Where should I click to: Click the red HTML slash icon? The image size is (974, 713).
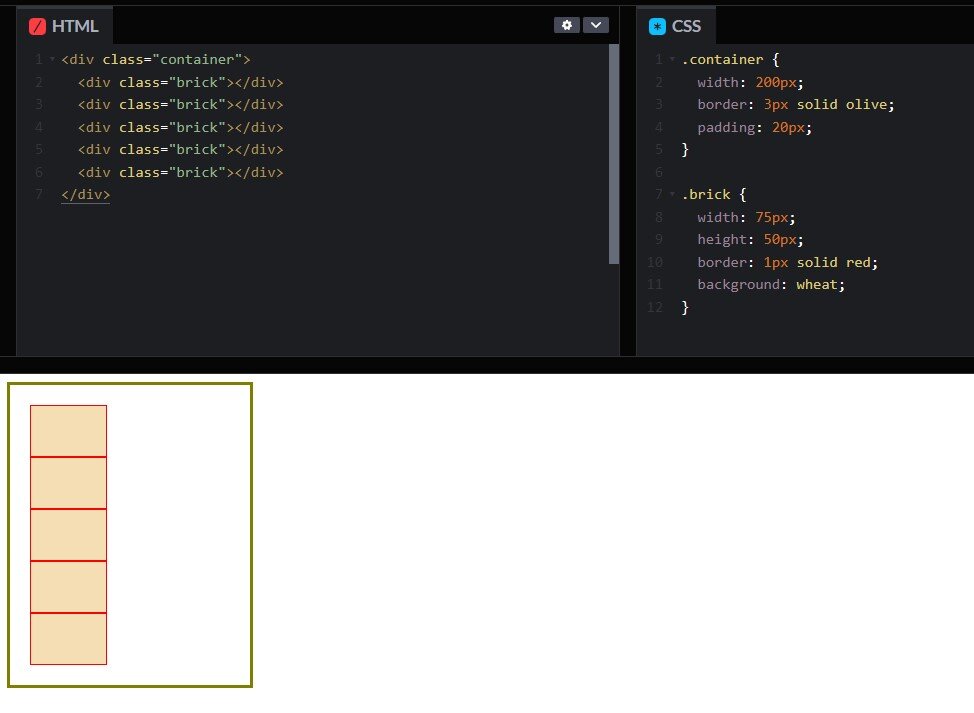pyautogui.click(x=37, y=26)
